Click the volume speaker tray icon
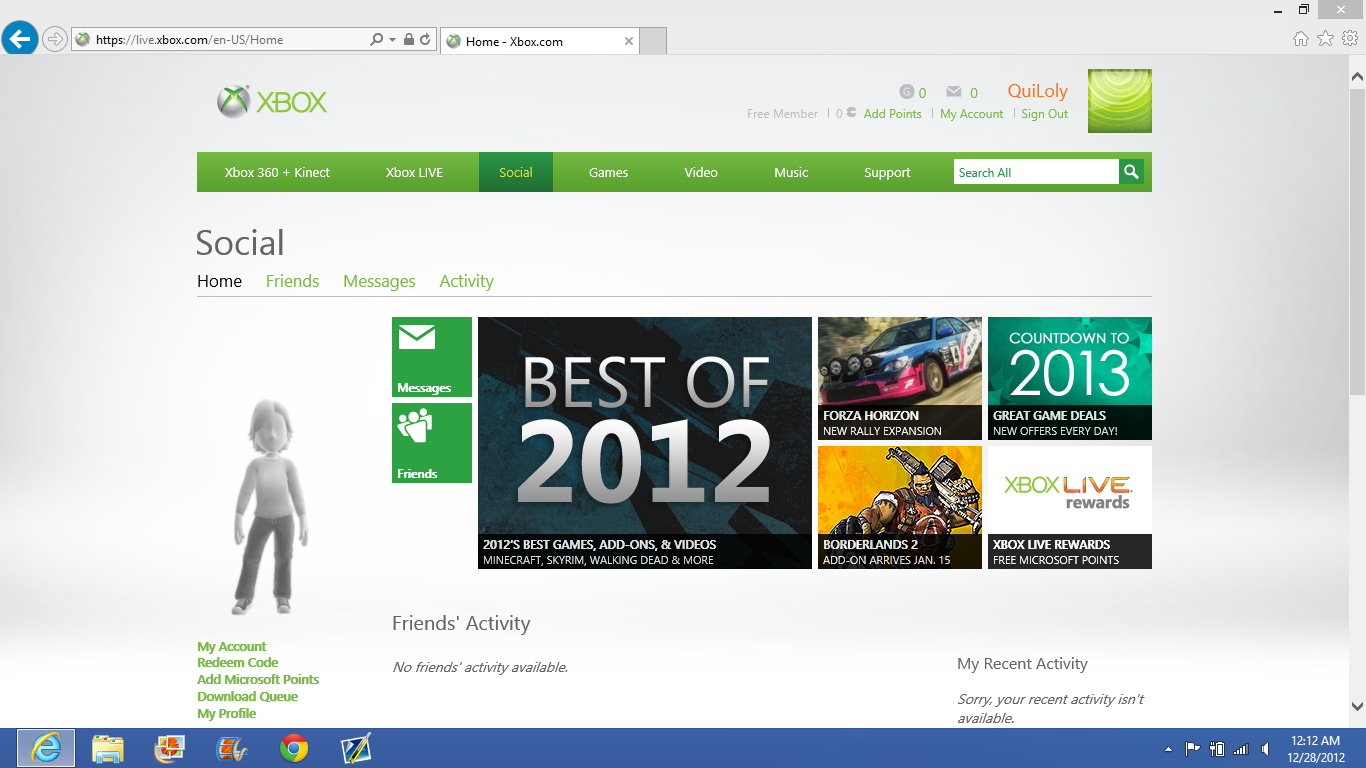The width and height of the screenshot is (1366, 768). (1265, 749)
